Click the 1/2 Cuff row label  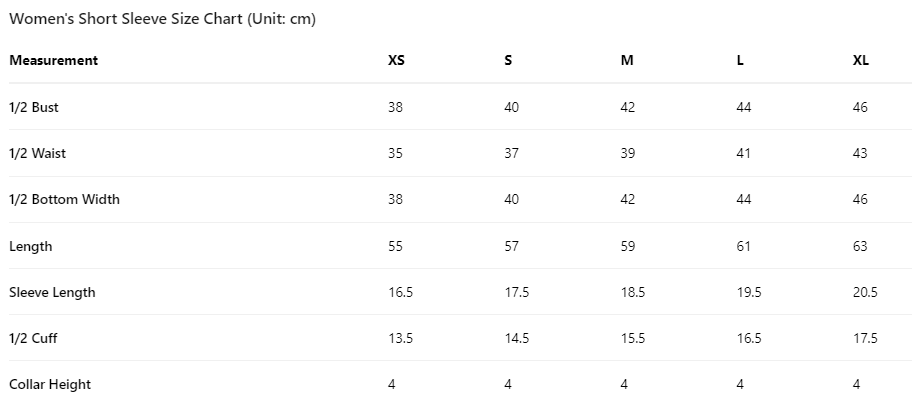click(x=33, y=338)
